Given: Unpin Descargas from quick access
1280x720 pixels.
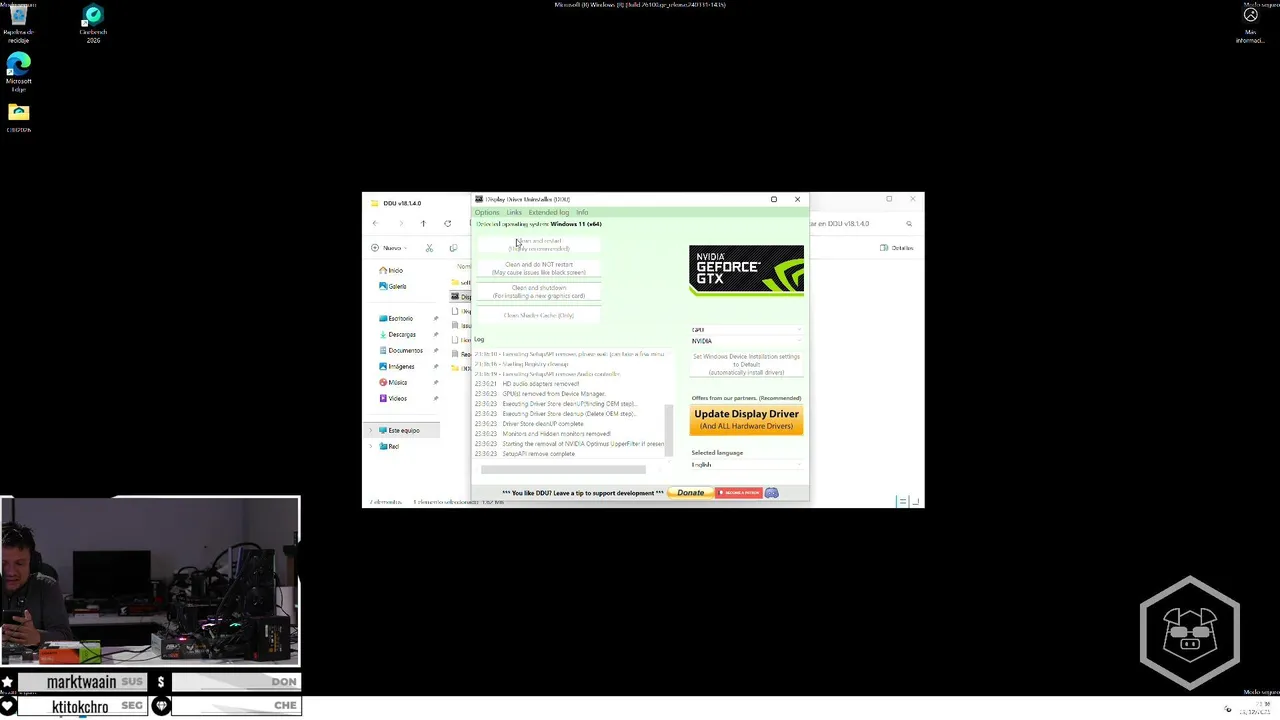Looking at the screenshot, I should [436, 334].
